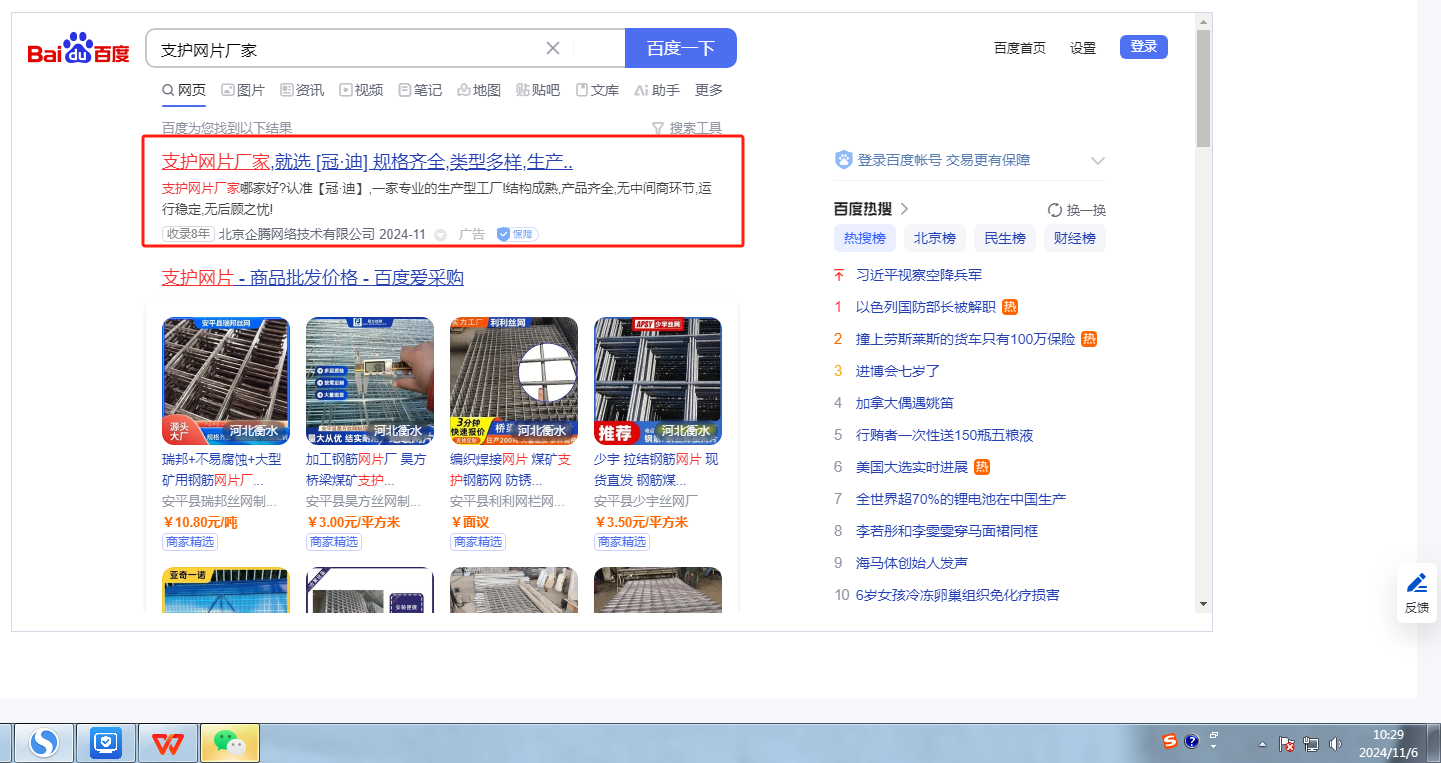Click the ¥3.00元/平方米 price

coord(353,522)
